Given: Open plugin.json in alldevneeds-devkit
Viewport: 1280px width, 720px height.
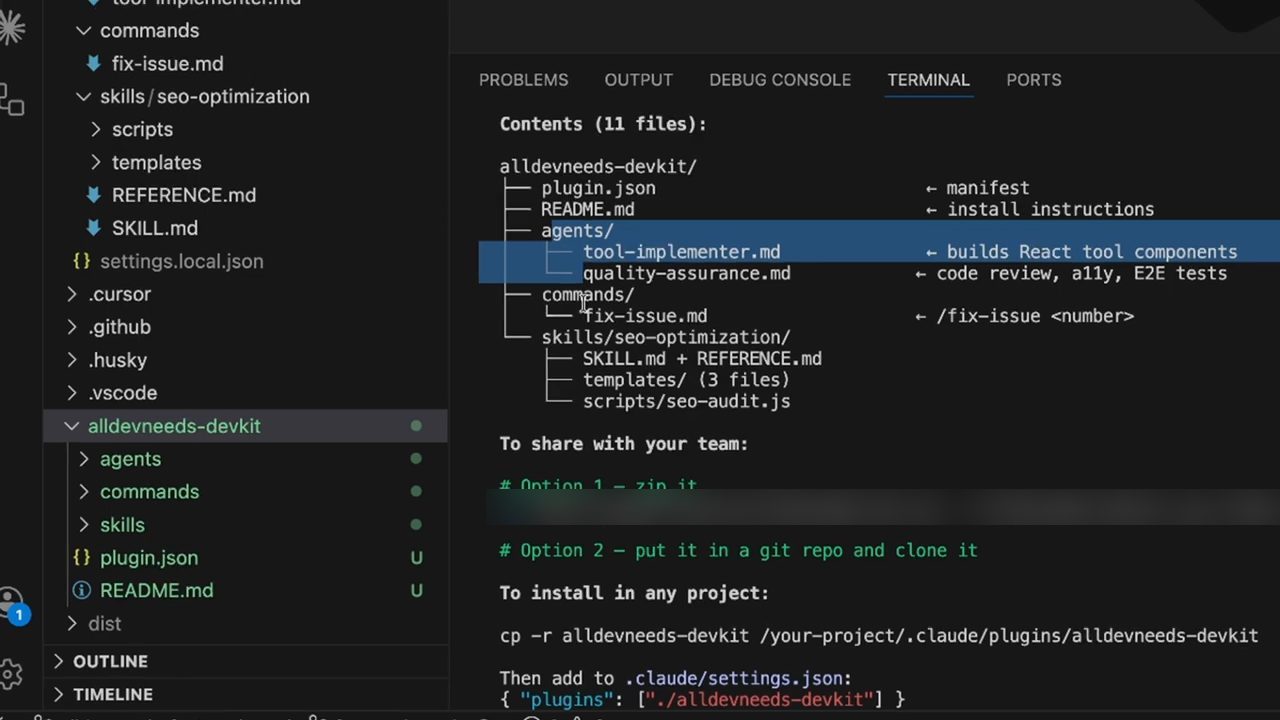Looking at the screenshot, I should click(x=149, y=558).
